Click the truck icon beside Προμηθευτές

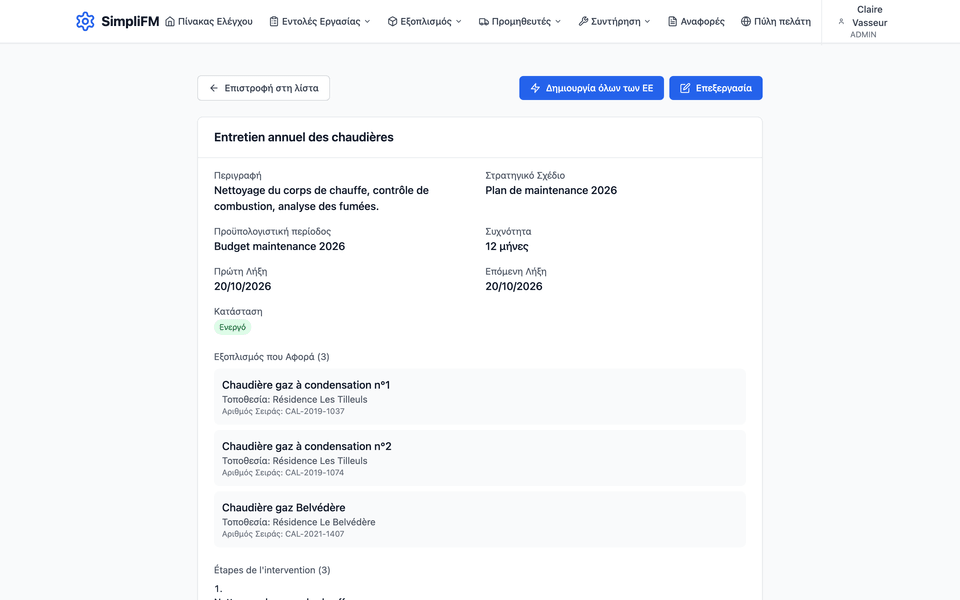point(484,21)
